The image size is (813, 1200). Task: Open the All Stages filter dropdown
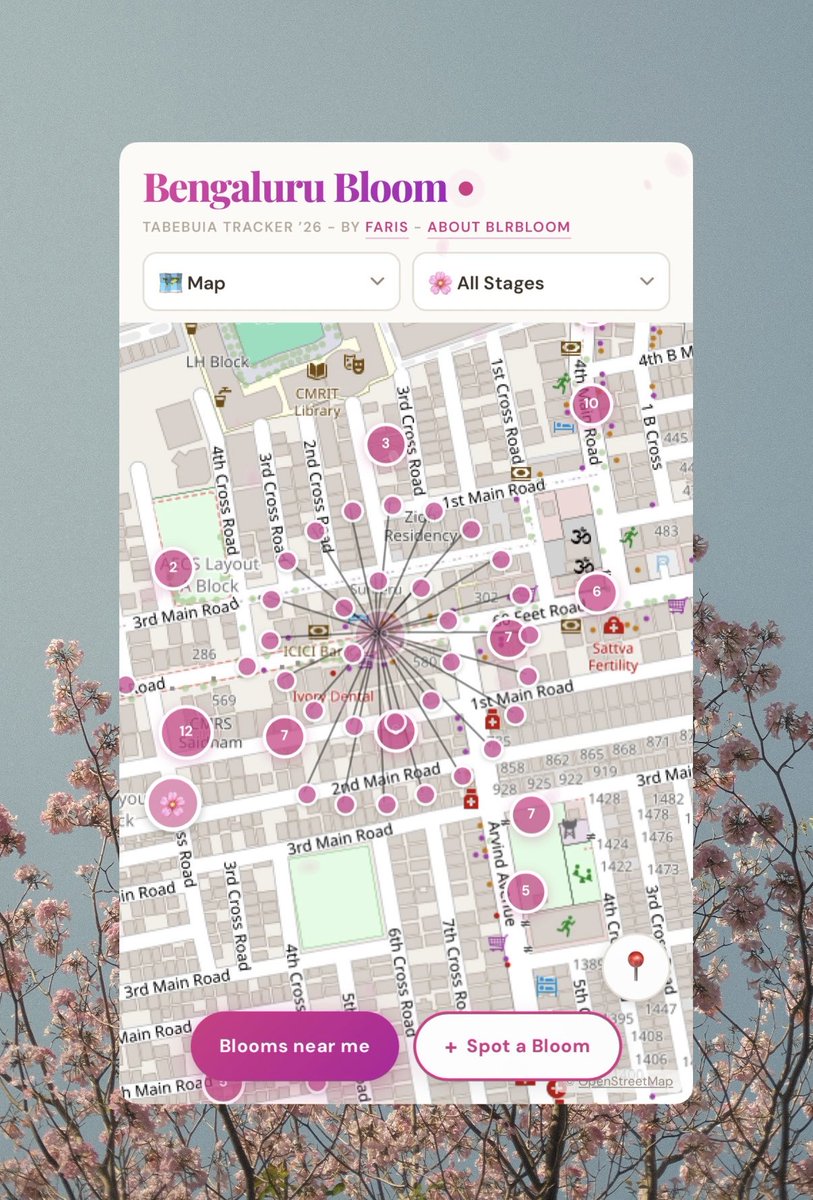(541, 282)
